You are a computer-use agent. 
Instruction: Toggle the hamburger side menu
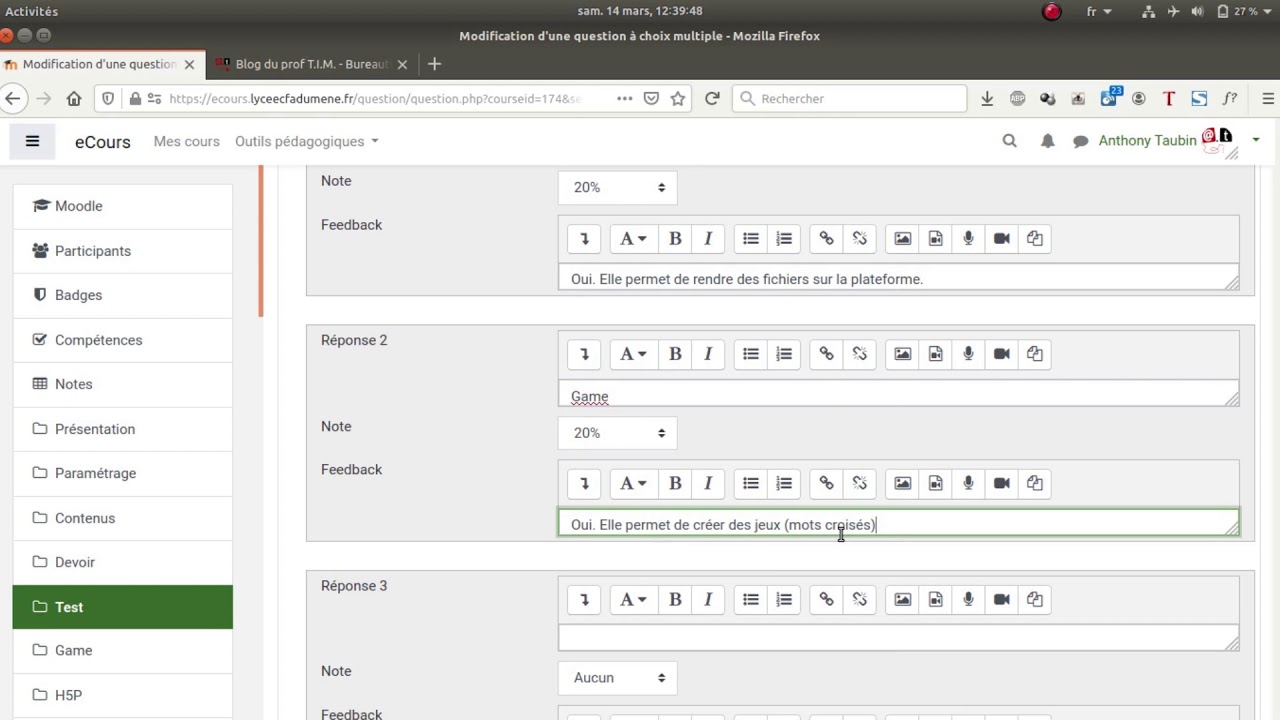(32, 142)
